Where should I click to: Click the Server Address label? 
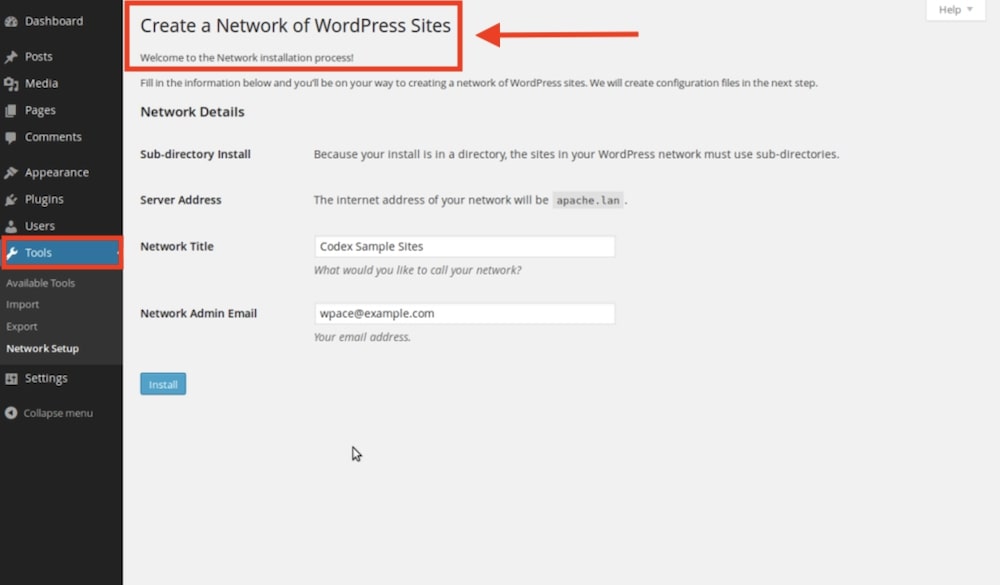[180, 200]
